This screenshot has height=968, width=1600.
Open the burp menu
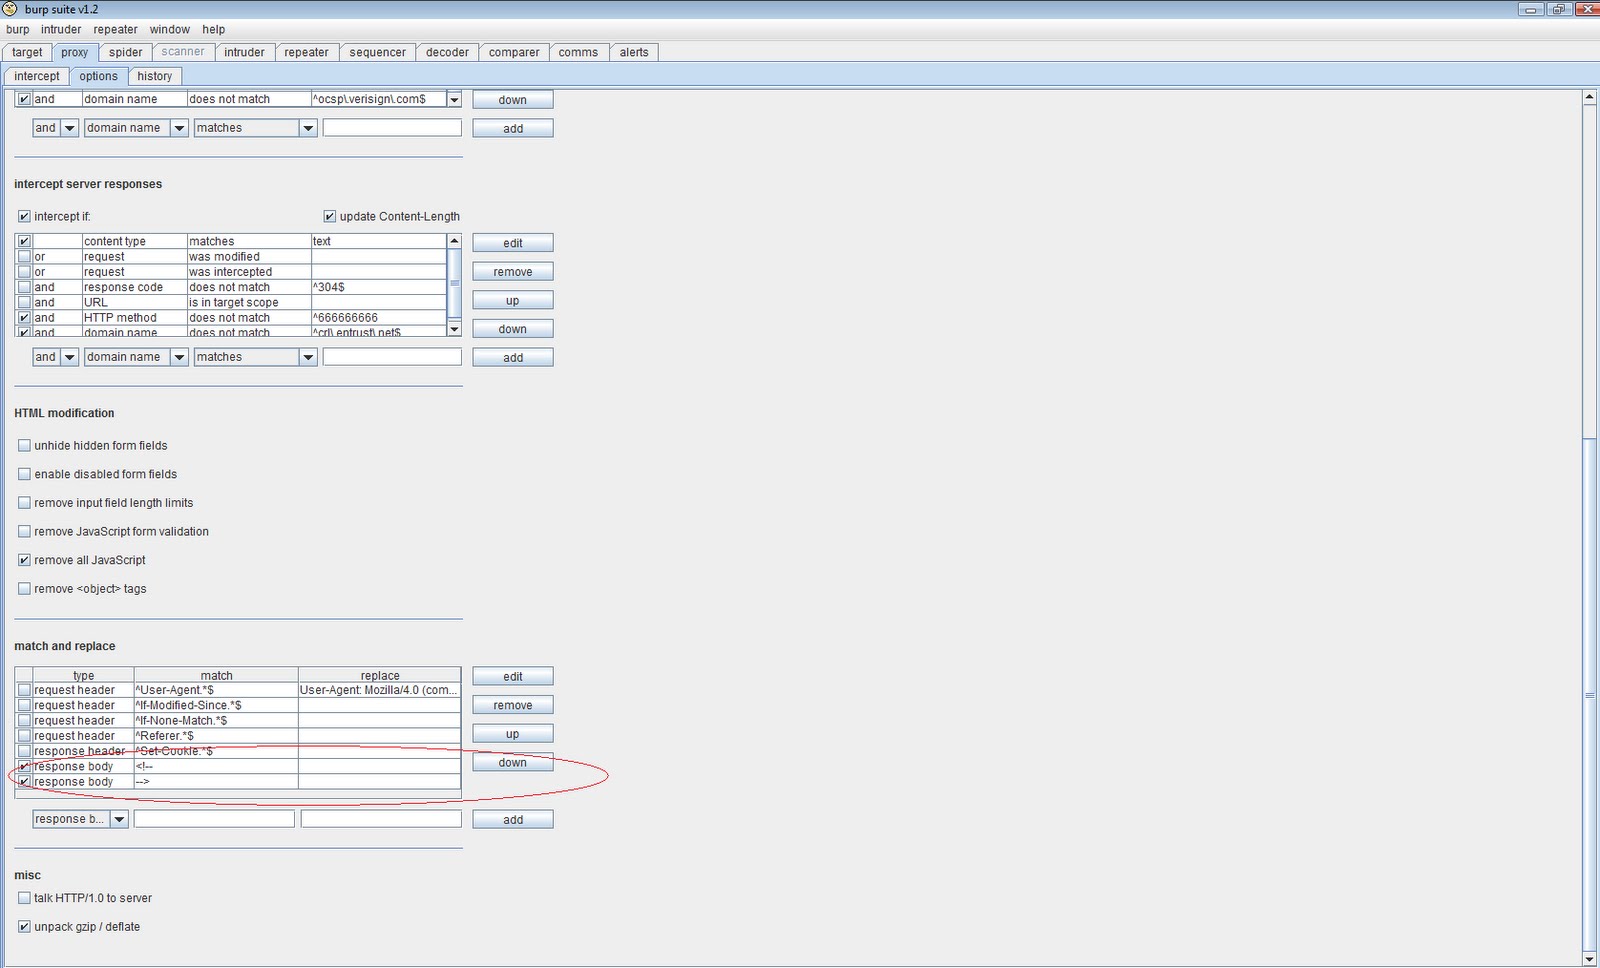pyautogui.click(x=18, y=29)
